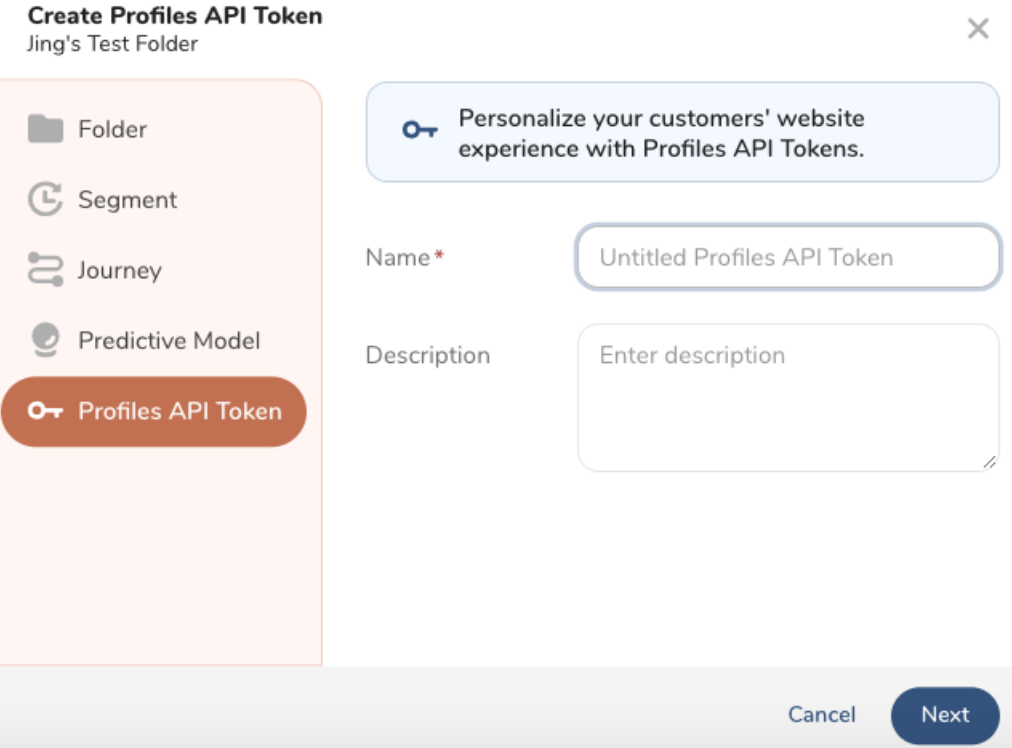Click the Predictive Model crystal ball icon

click(45, 341)
